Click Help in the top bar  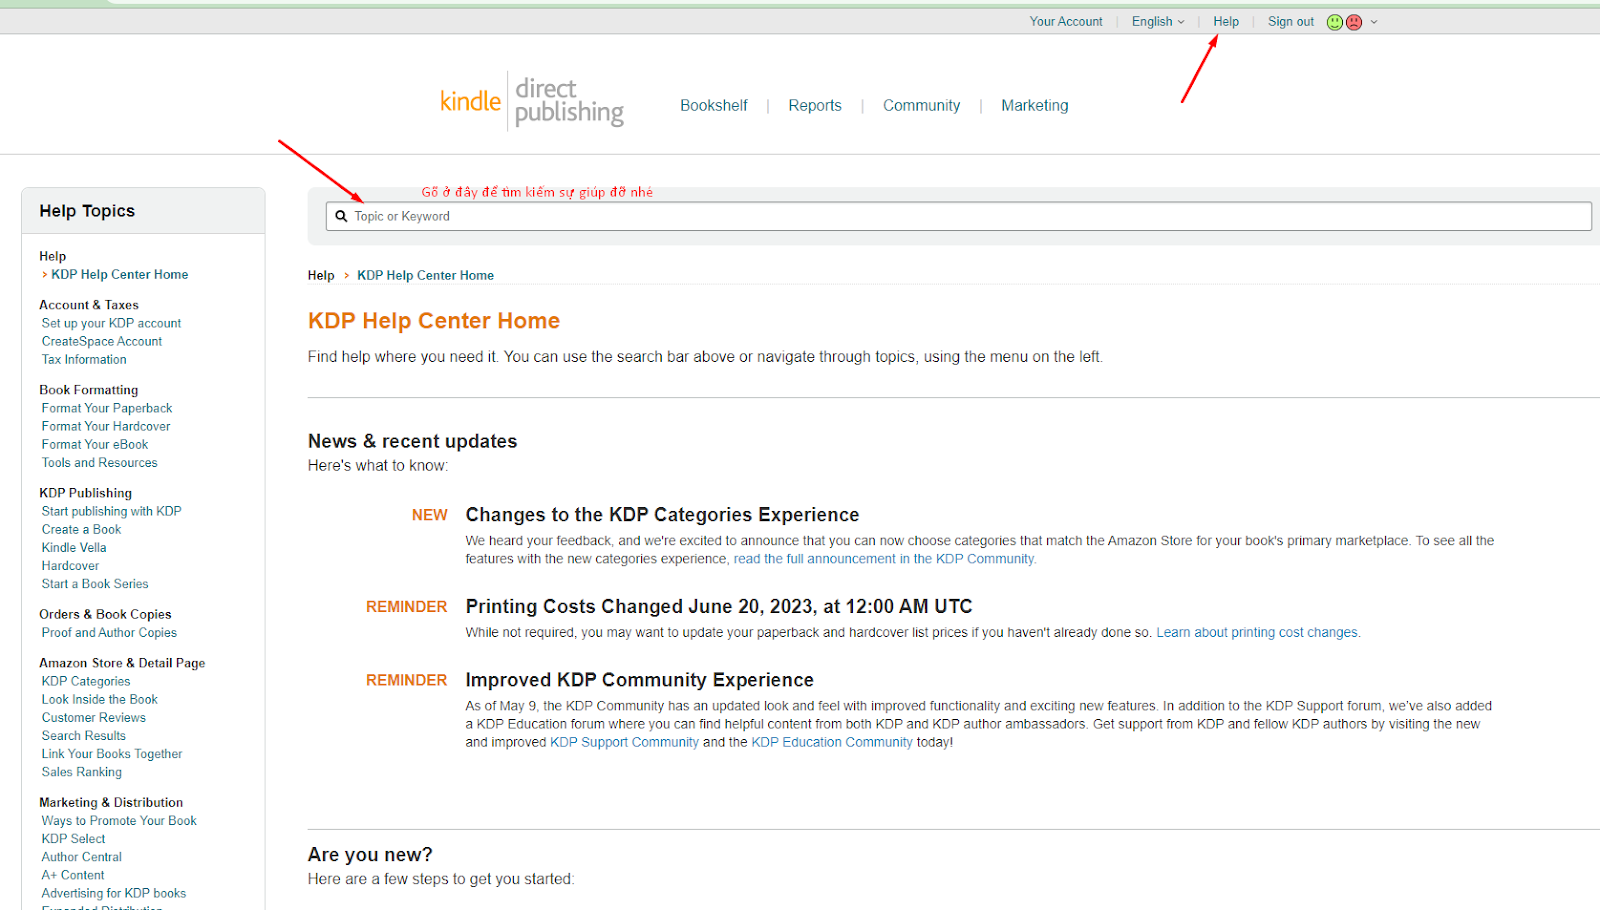[1226, 21]
